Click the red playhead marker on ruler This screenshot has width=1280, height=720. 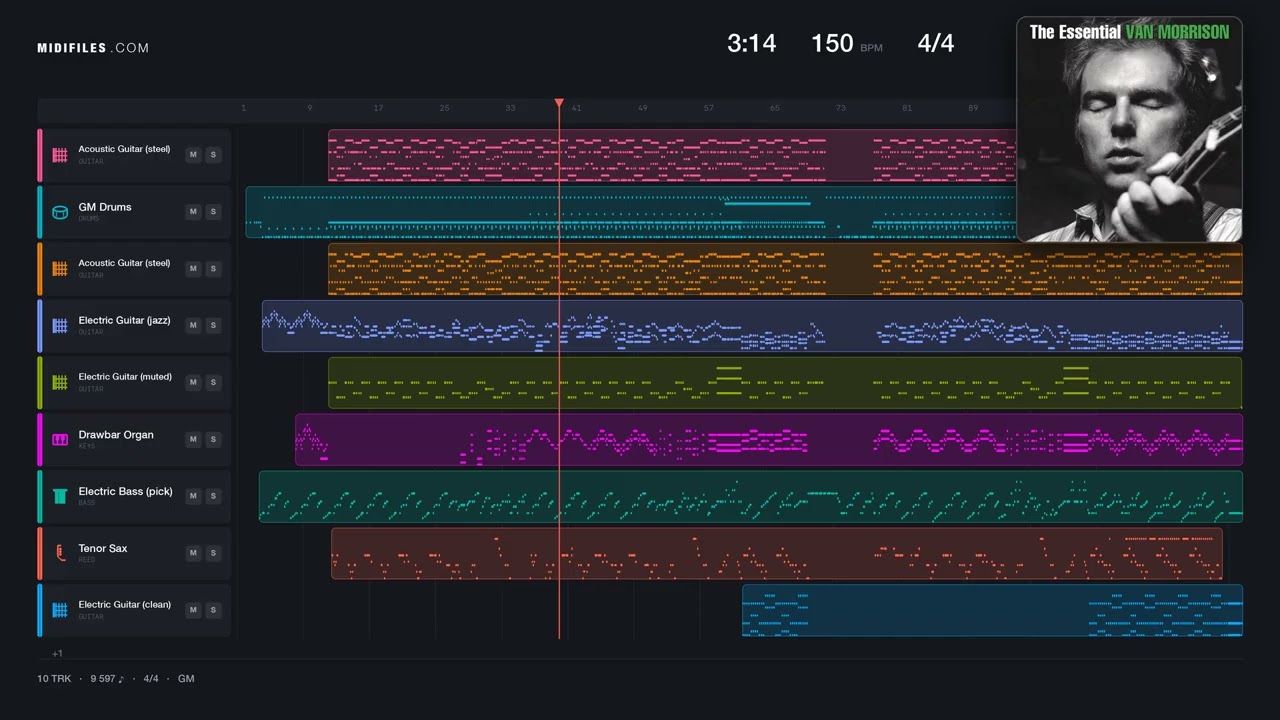click(x=559, y=104)
